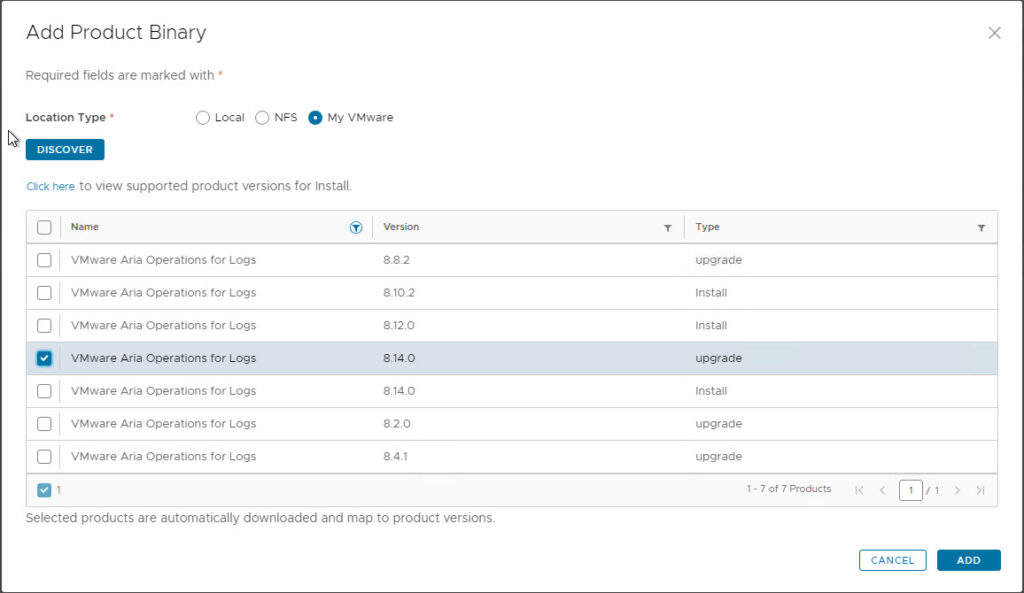The height and width of the screenshot is (593, 1024).
Task: Check the 8.12.0 Install row
Action: (x=44, y=325)
